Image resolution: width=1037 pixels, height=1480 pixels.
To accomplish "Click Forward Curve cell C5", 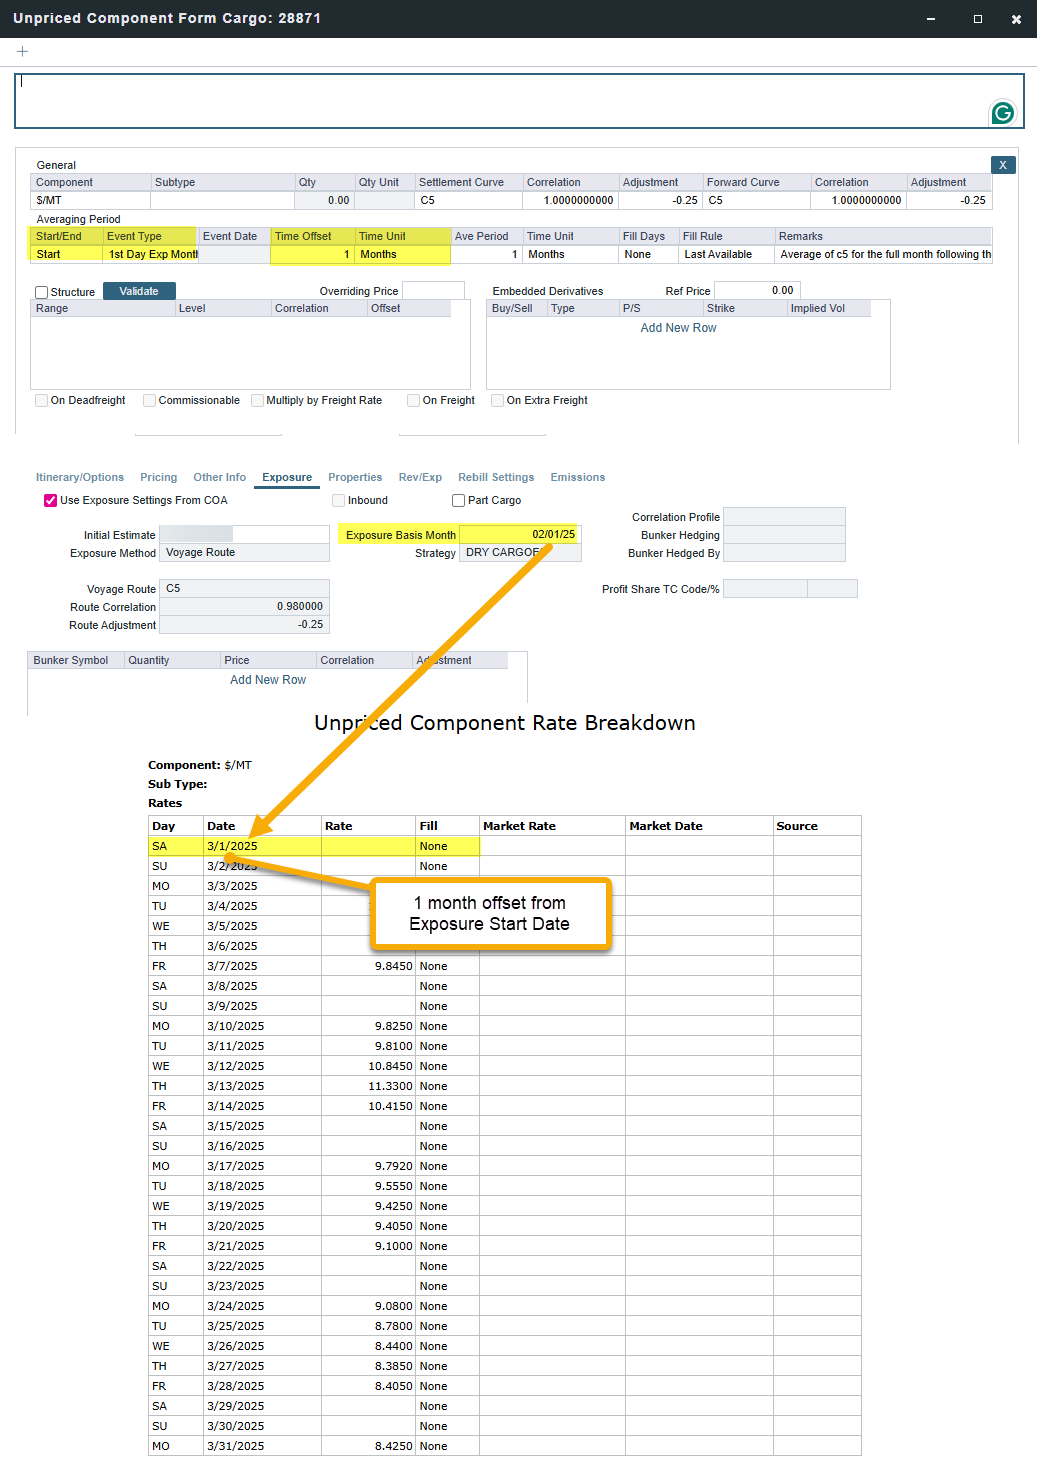I will [756, 200].
